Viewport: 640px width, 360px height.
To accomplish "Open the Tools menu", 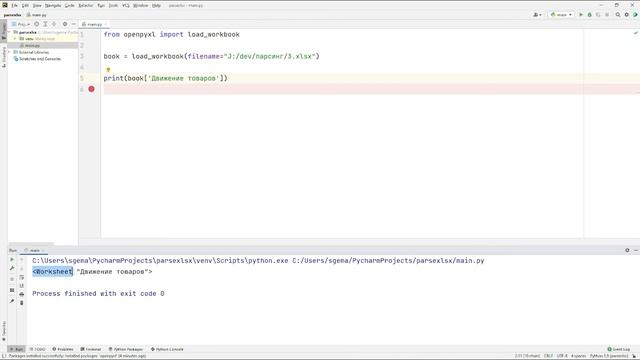I will click(113, 5).
